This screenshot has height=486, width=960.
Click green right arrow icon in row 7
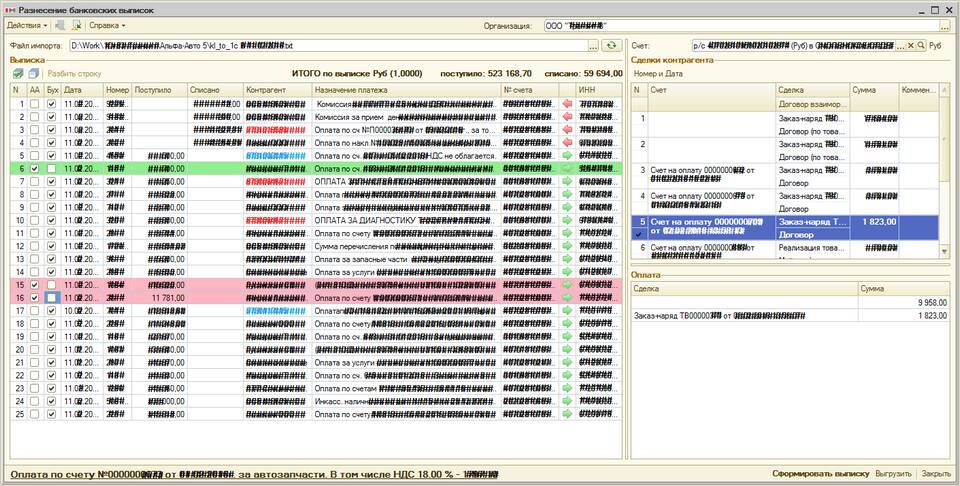click(567, 181)
